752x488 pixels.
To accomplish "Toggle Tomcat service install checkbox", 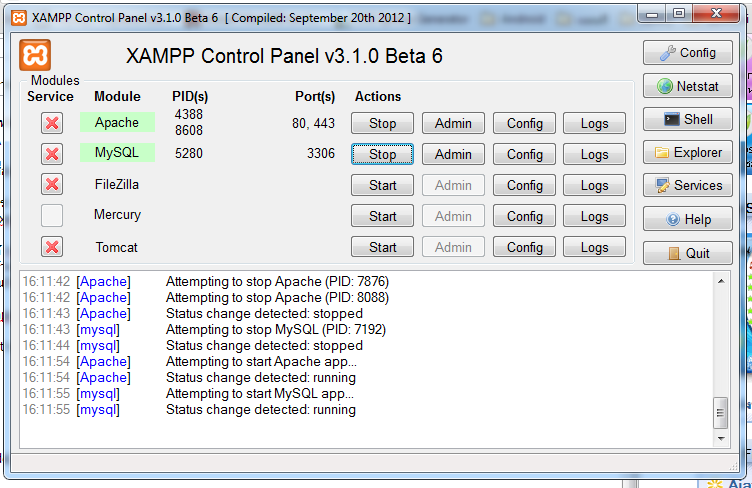I will 52,247.
